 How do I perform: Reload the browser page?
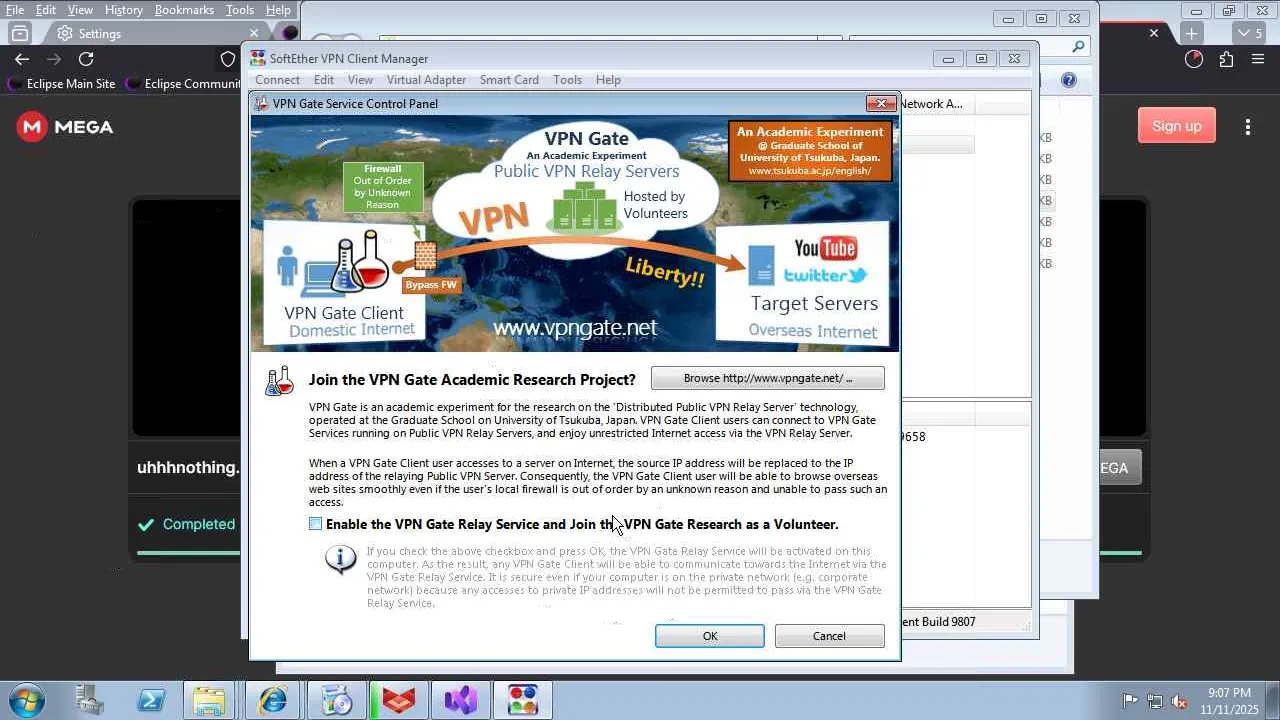86,59
